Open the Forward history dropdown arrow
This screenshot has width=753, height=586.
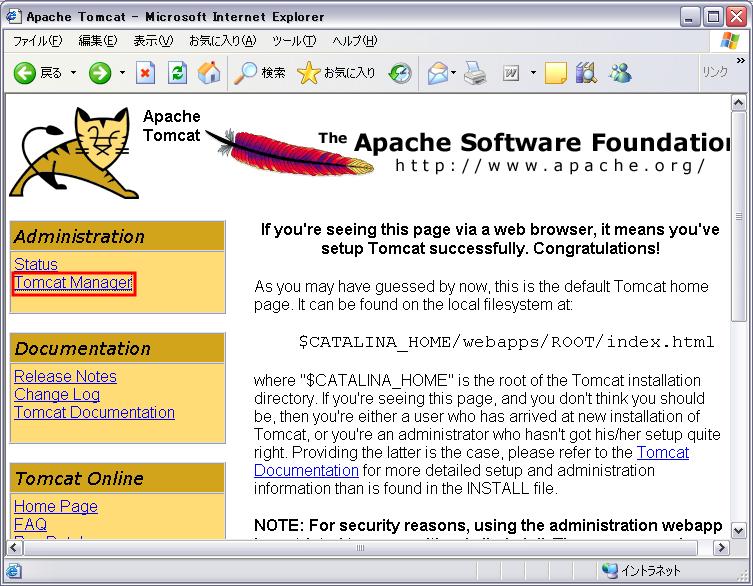(122, 73)
